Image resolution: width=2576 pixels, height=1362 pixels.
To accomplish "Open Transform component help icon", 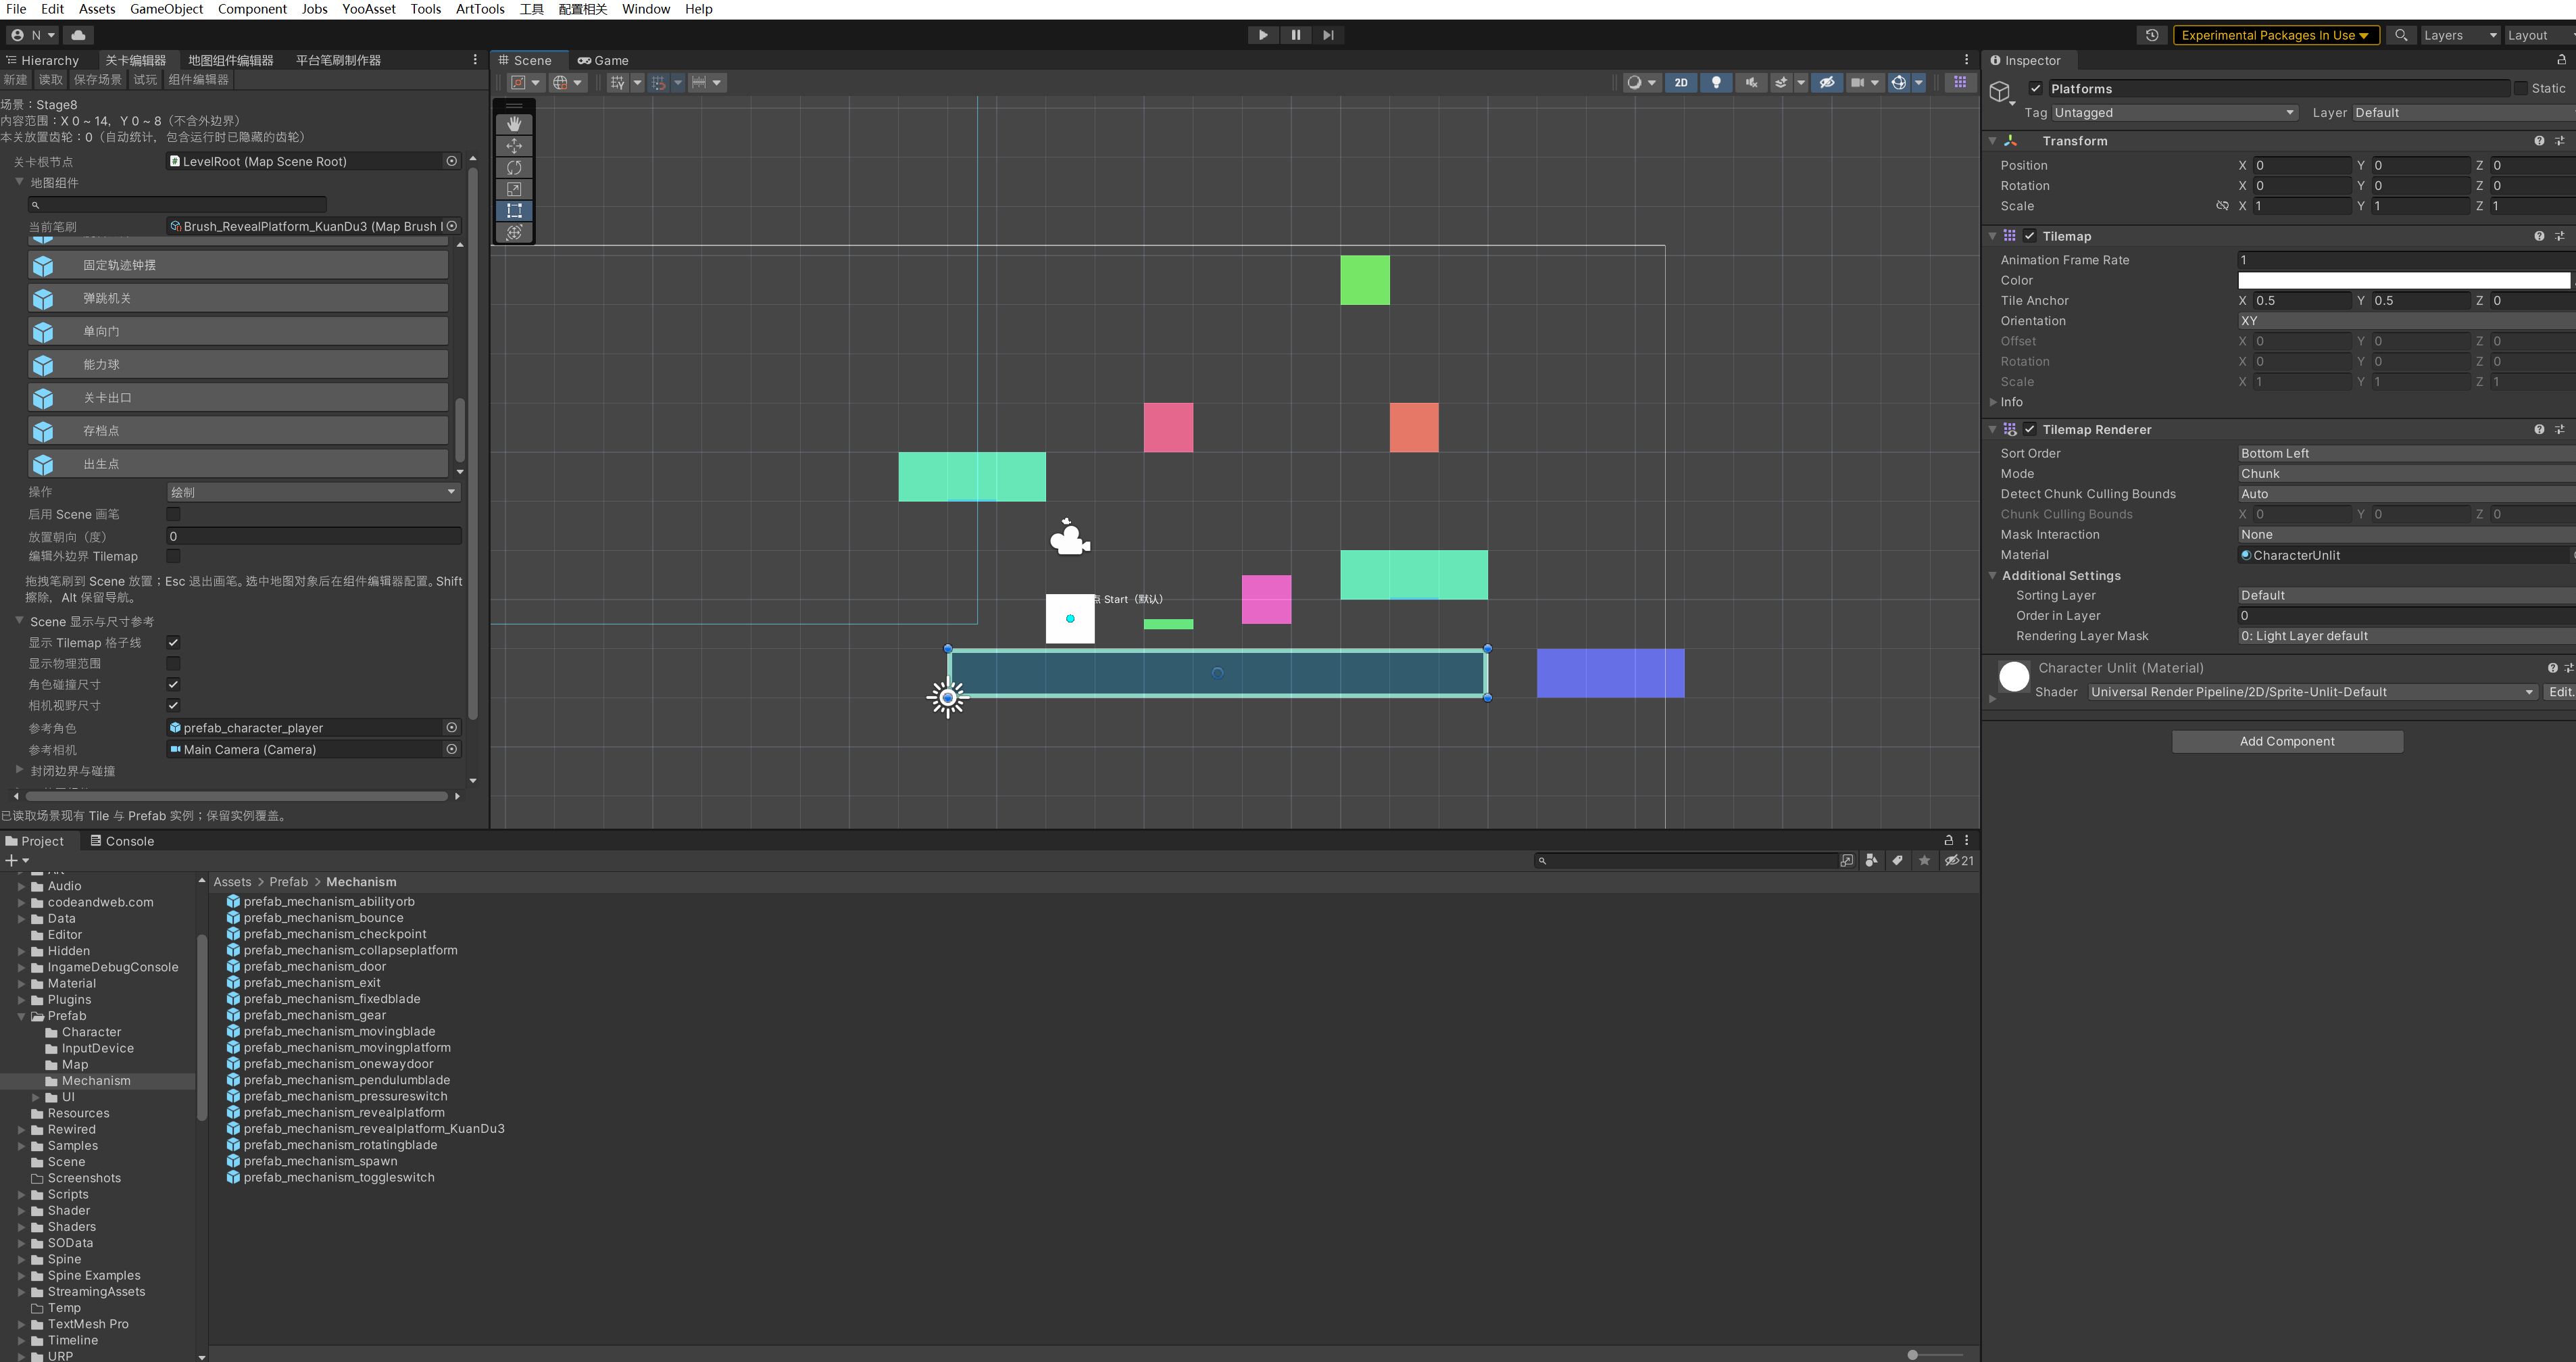I will click(x=2539, y=141).
